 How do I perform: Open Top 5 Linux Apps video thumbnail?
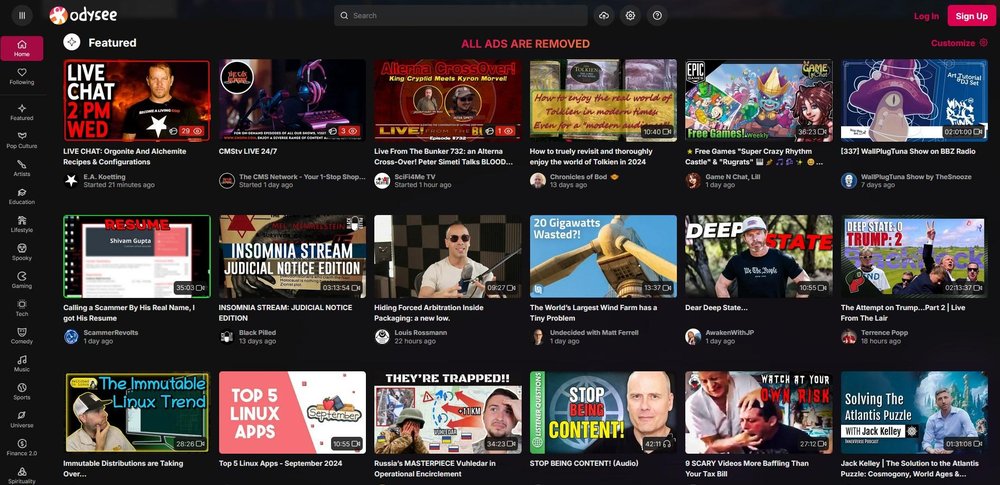tap(292, 412)
